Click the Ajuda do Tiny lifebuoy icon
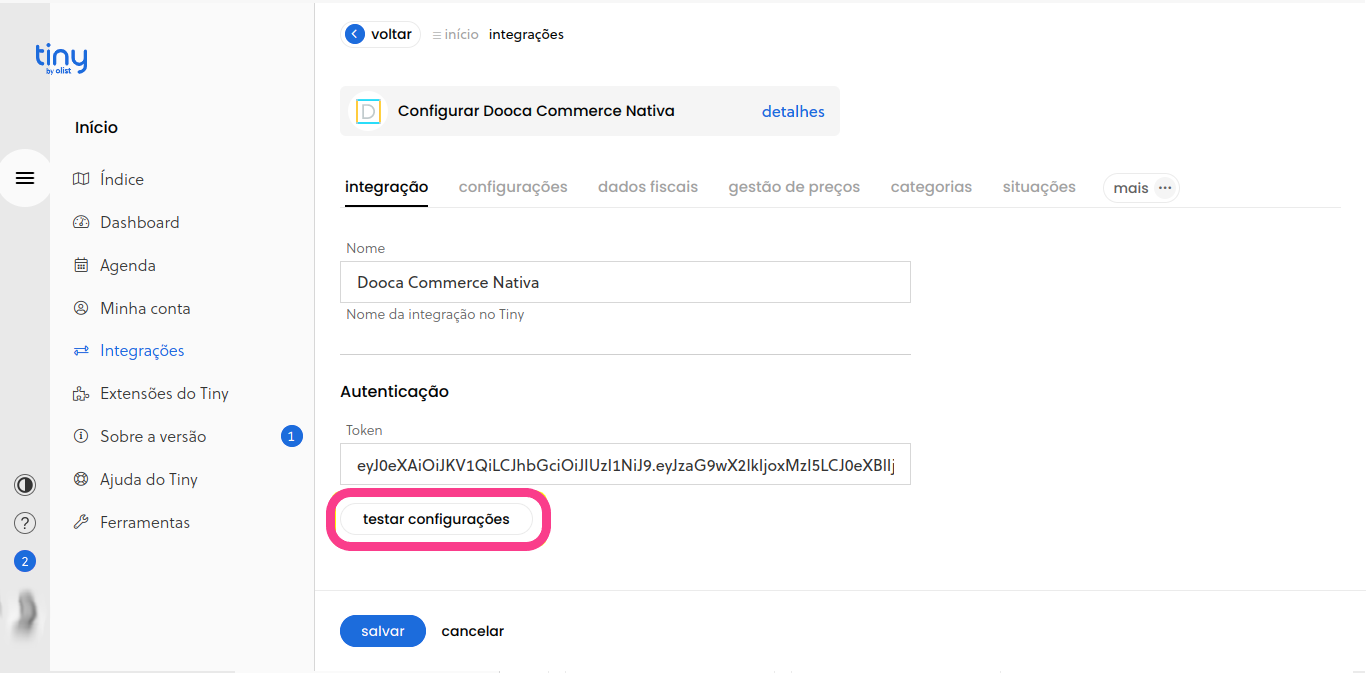The height and width of the screenshot is (673, 1366). [81, 479]
